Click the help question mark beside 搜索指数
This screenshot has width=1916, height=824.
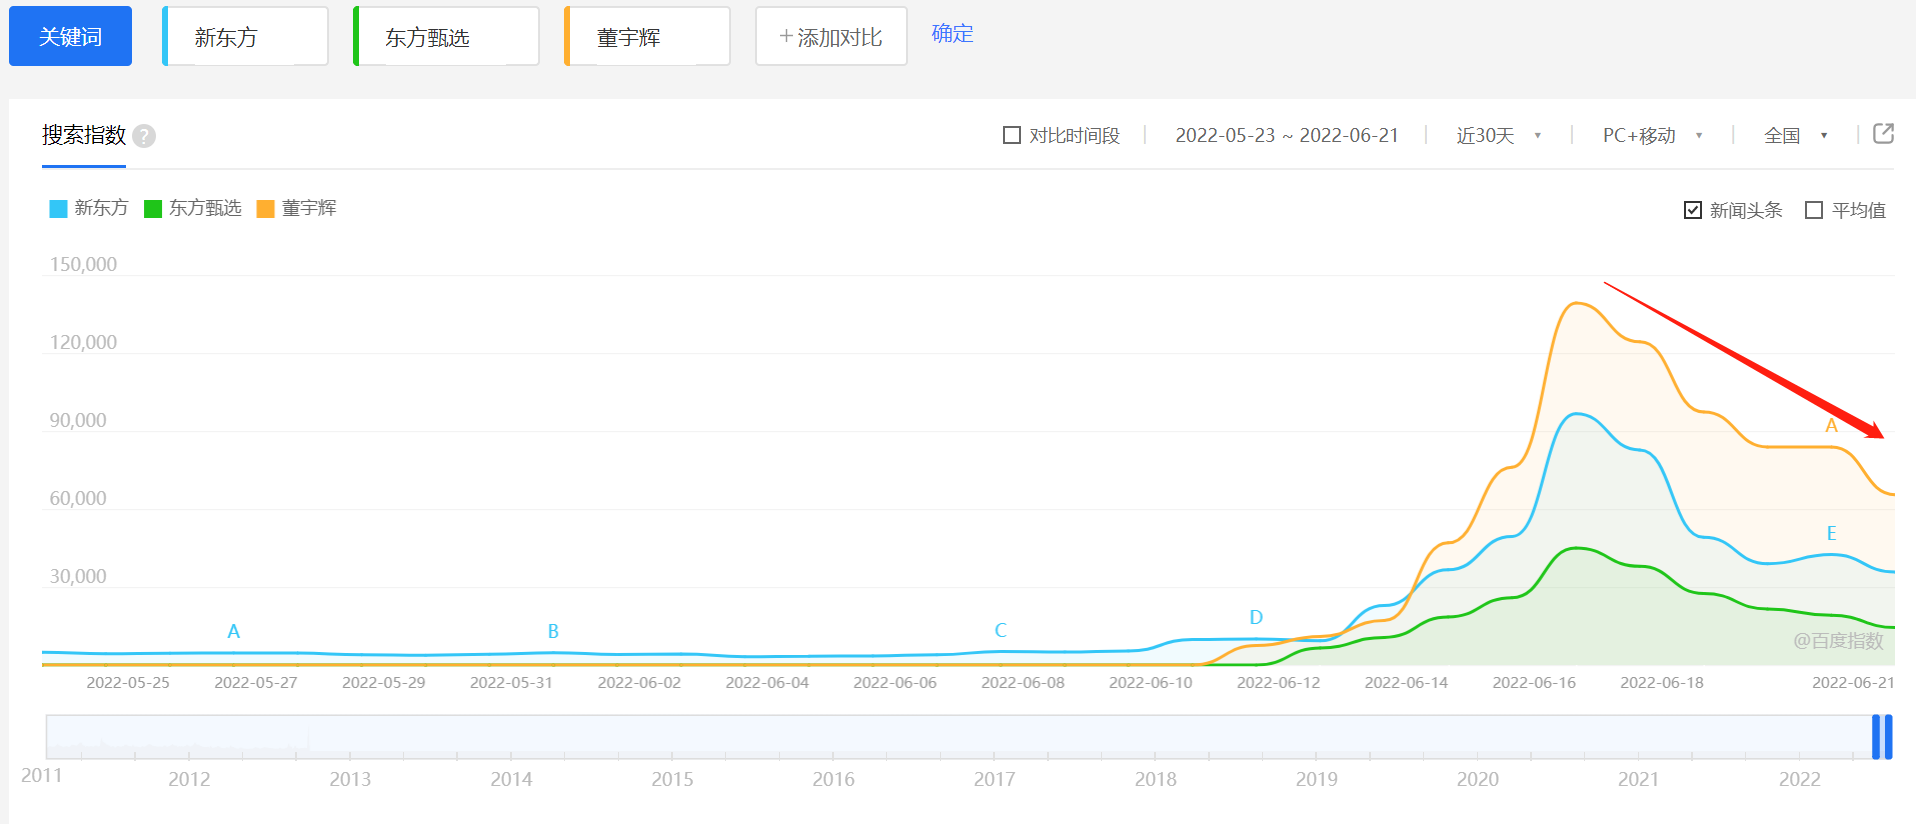coord(144,136)
